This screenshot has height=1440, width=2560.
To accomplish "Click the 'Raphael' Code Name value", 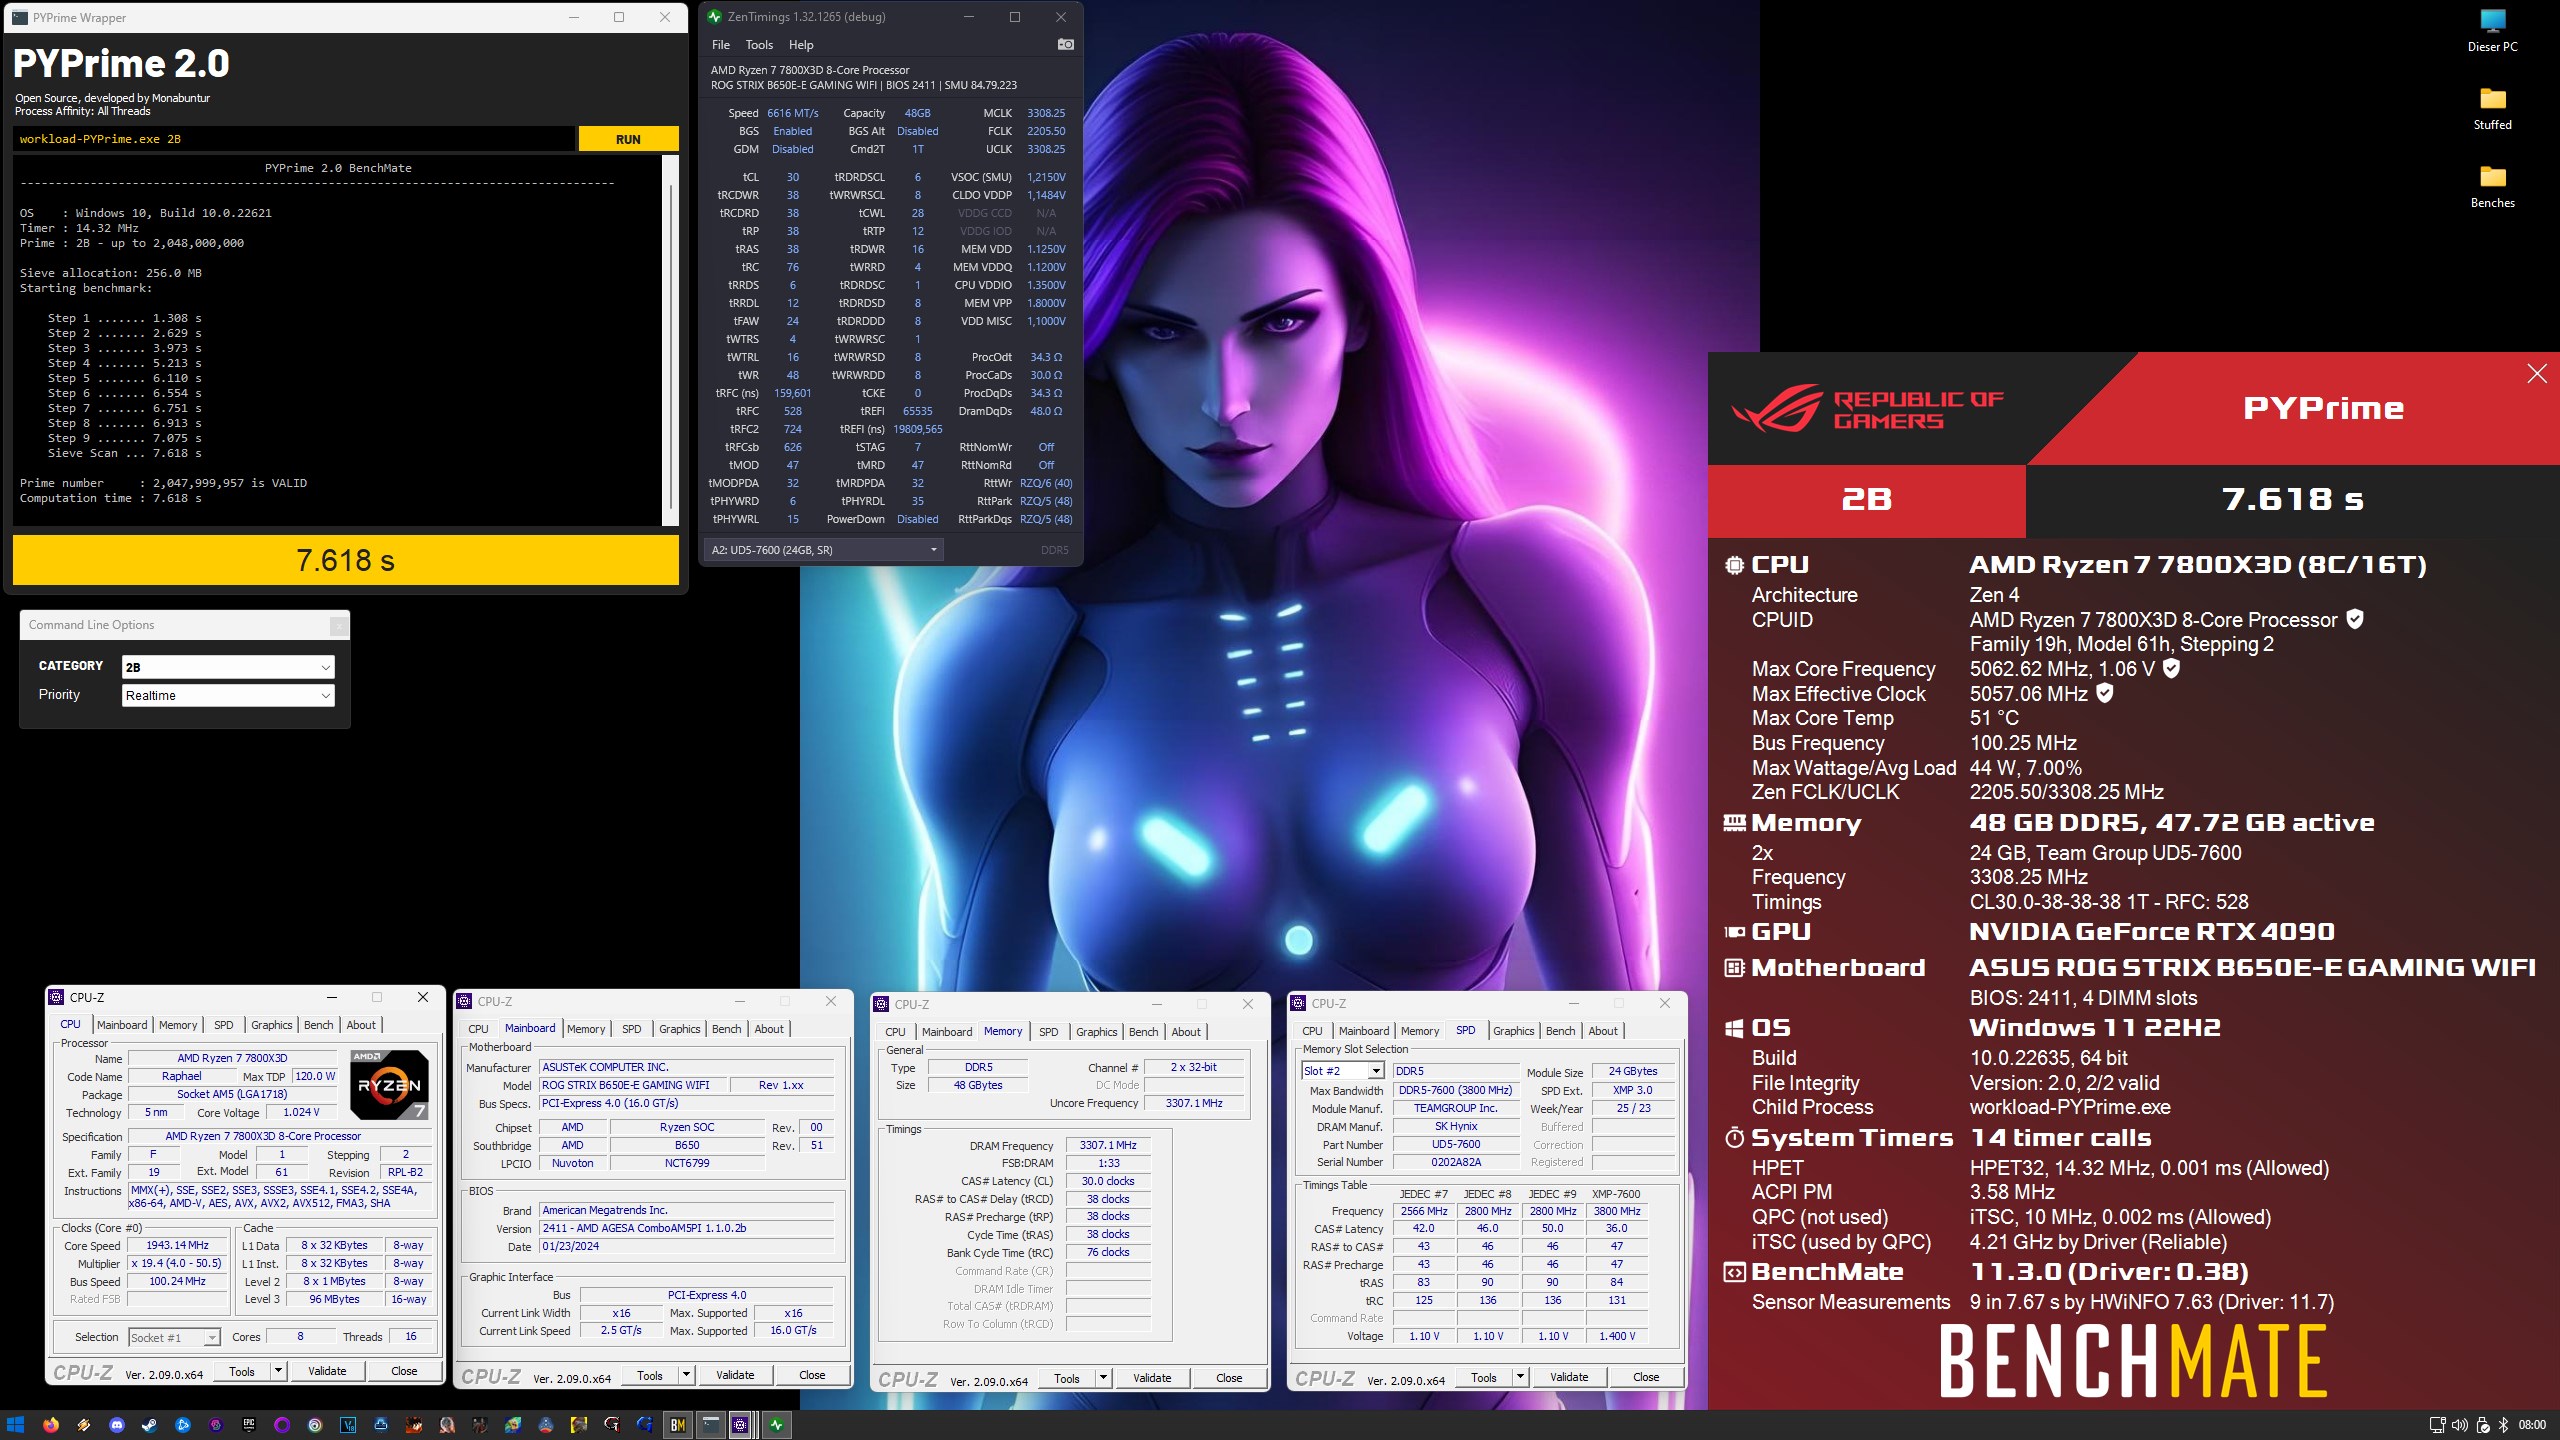I will tap(181, 1076).
